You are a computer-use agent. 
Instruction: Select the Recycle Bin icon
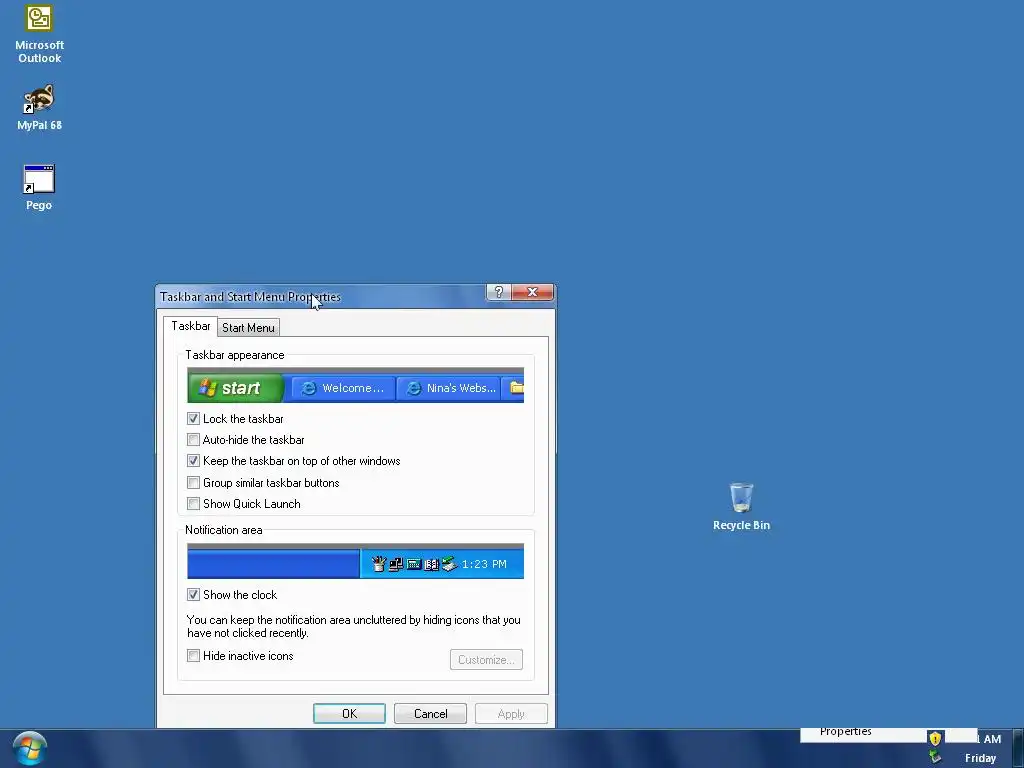click(741, 507)
